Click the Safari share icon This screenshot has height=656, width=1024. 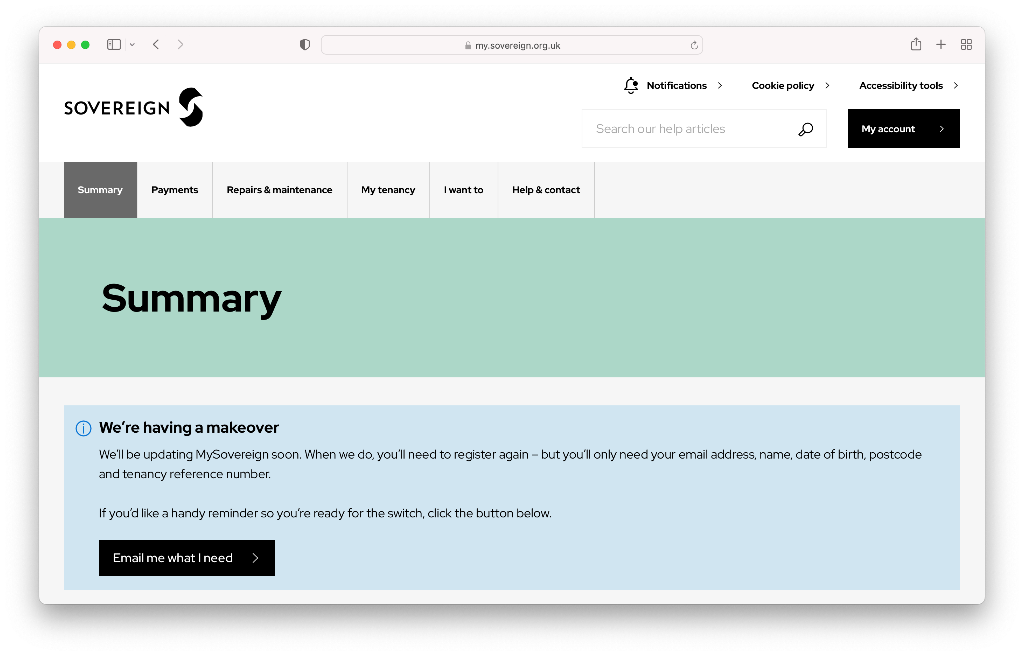(915, 44)
